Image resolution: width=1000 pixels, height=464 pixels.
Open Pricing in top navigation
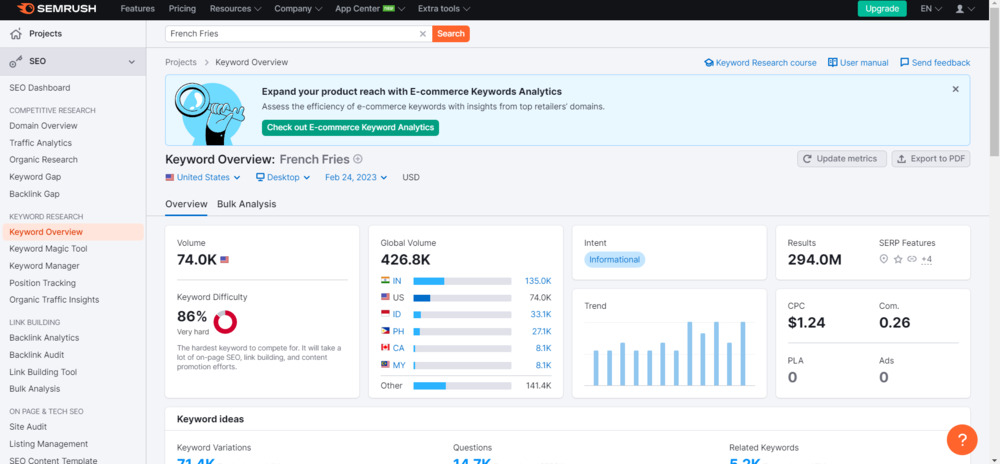[182, 9]
